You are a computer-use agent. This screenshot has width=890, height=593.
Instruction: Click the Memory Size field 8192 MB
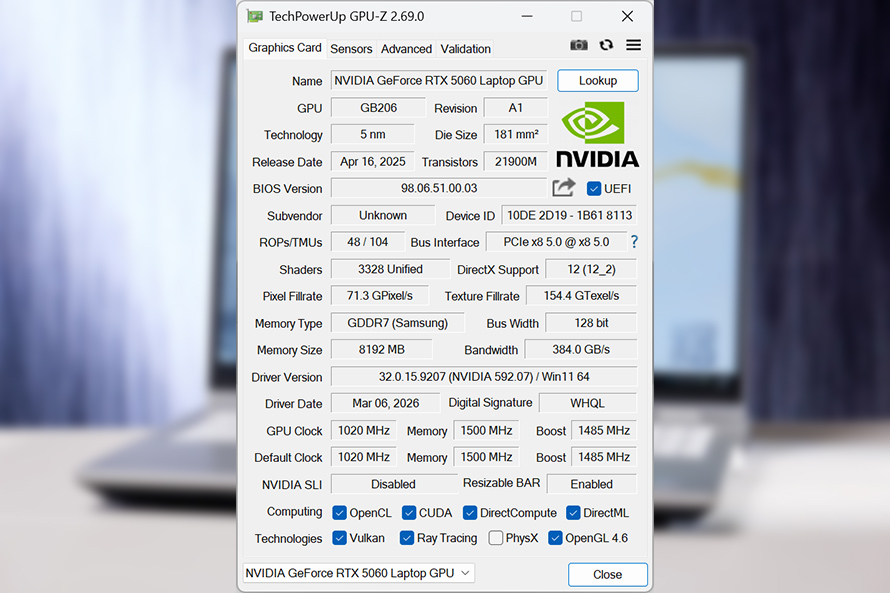click(x=381, y=350)
